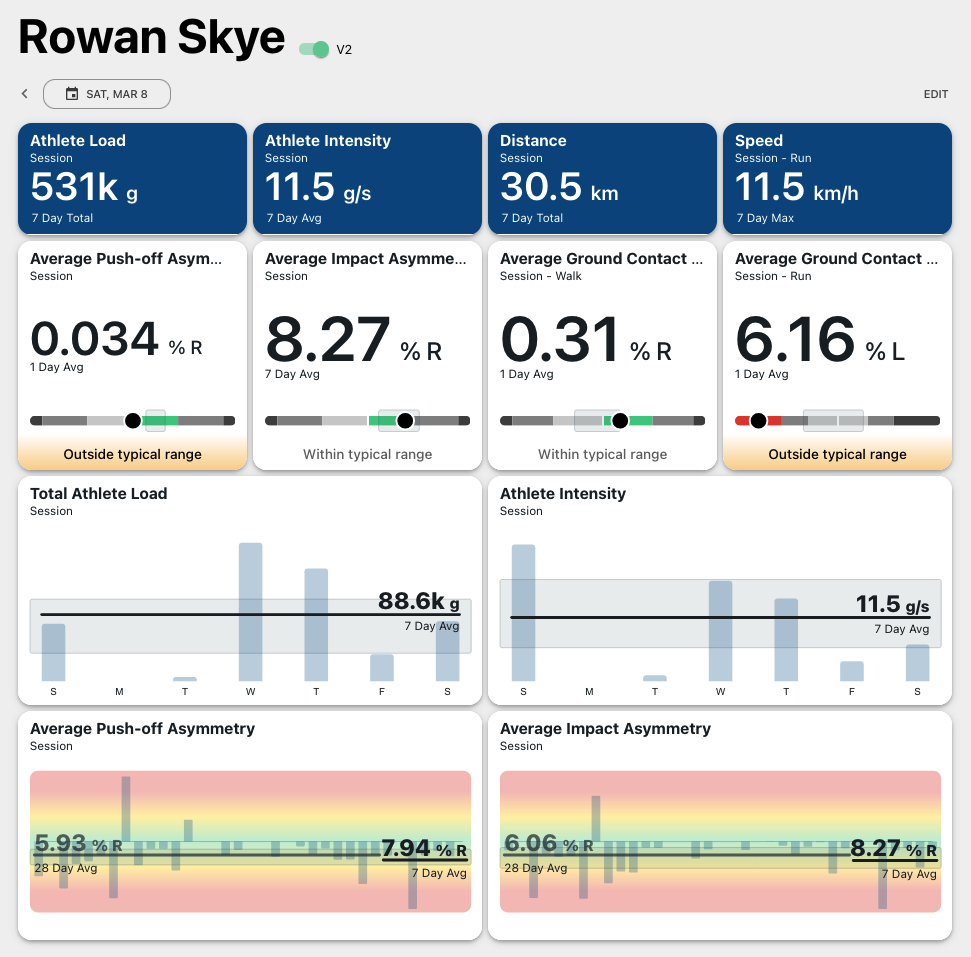Image resolution: width=971 pixels, height=957 pixels.
Task: Click Outside typical range under Push-off Asymmetry
Action: 133,454
